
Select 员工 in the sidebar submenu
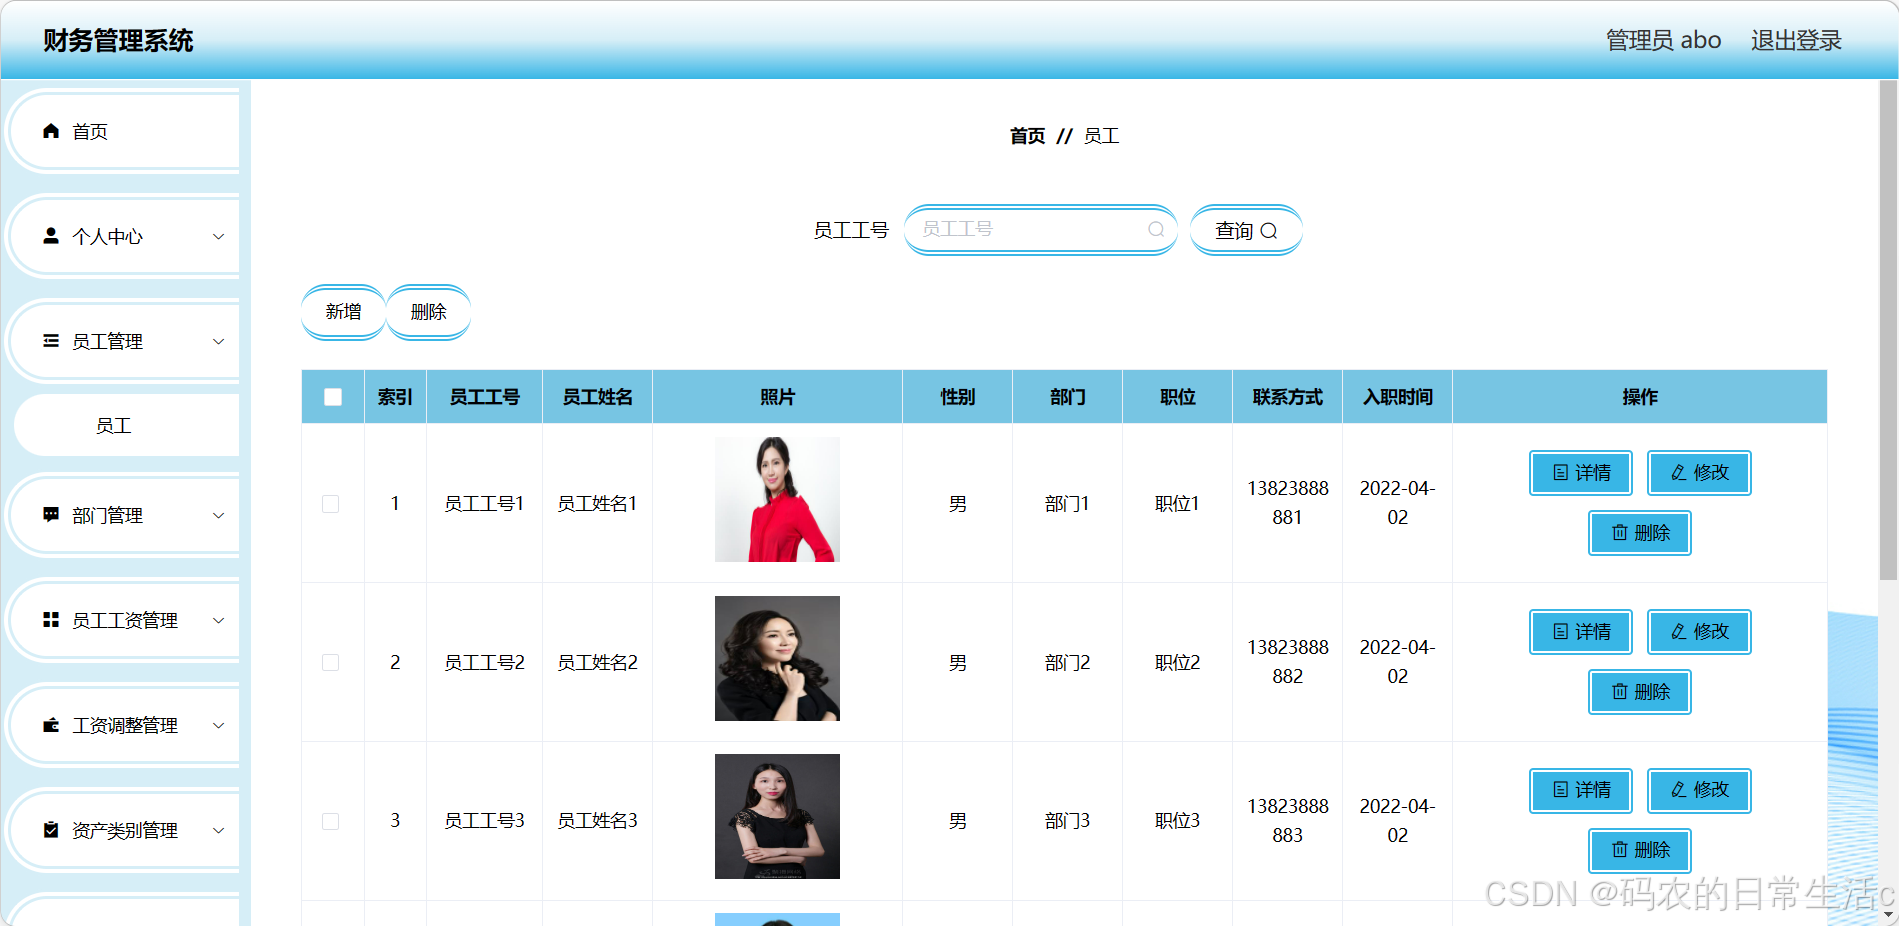click(x=114, y=425)
